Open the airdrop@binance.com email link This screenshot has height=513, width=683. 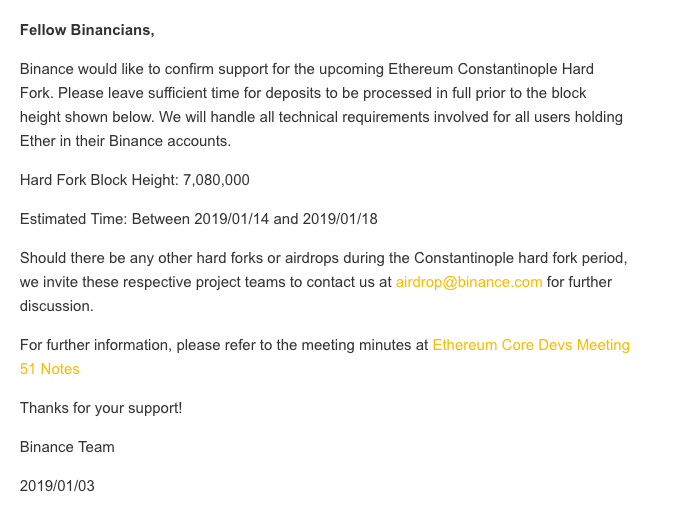469,282
